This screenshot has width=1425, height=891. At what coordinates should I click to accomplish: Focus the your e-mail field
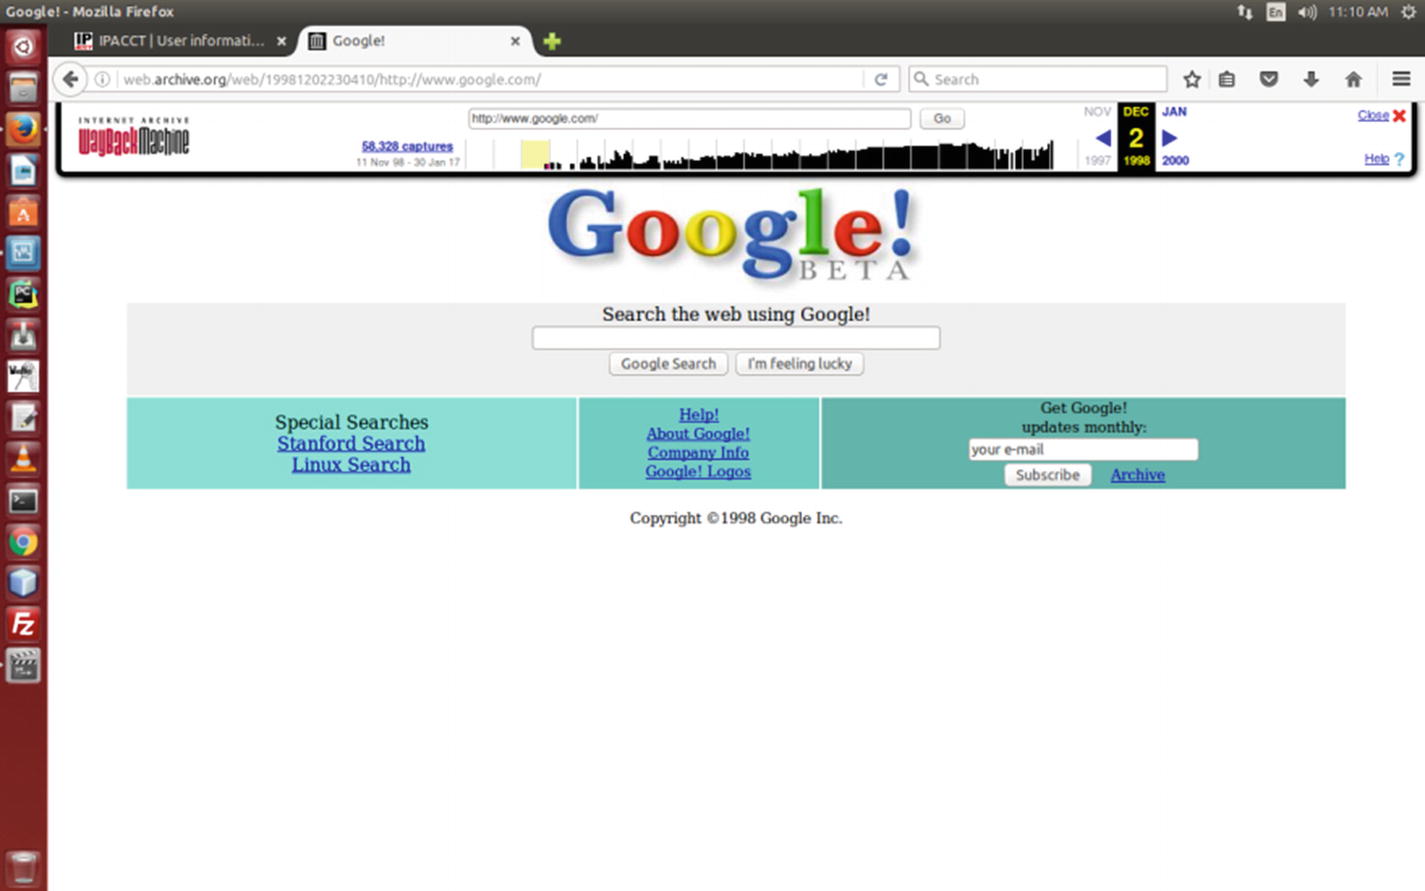[x=1083, y=449]
